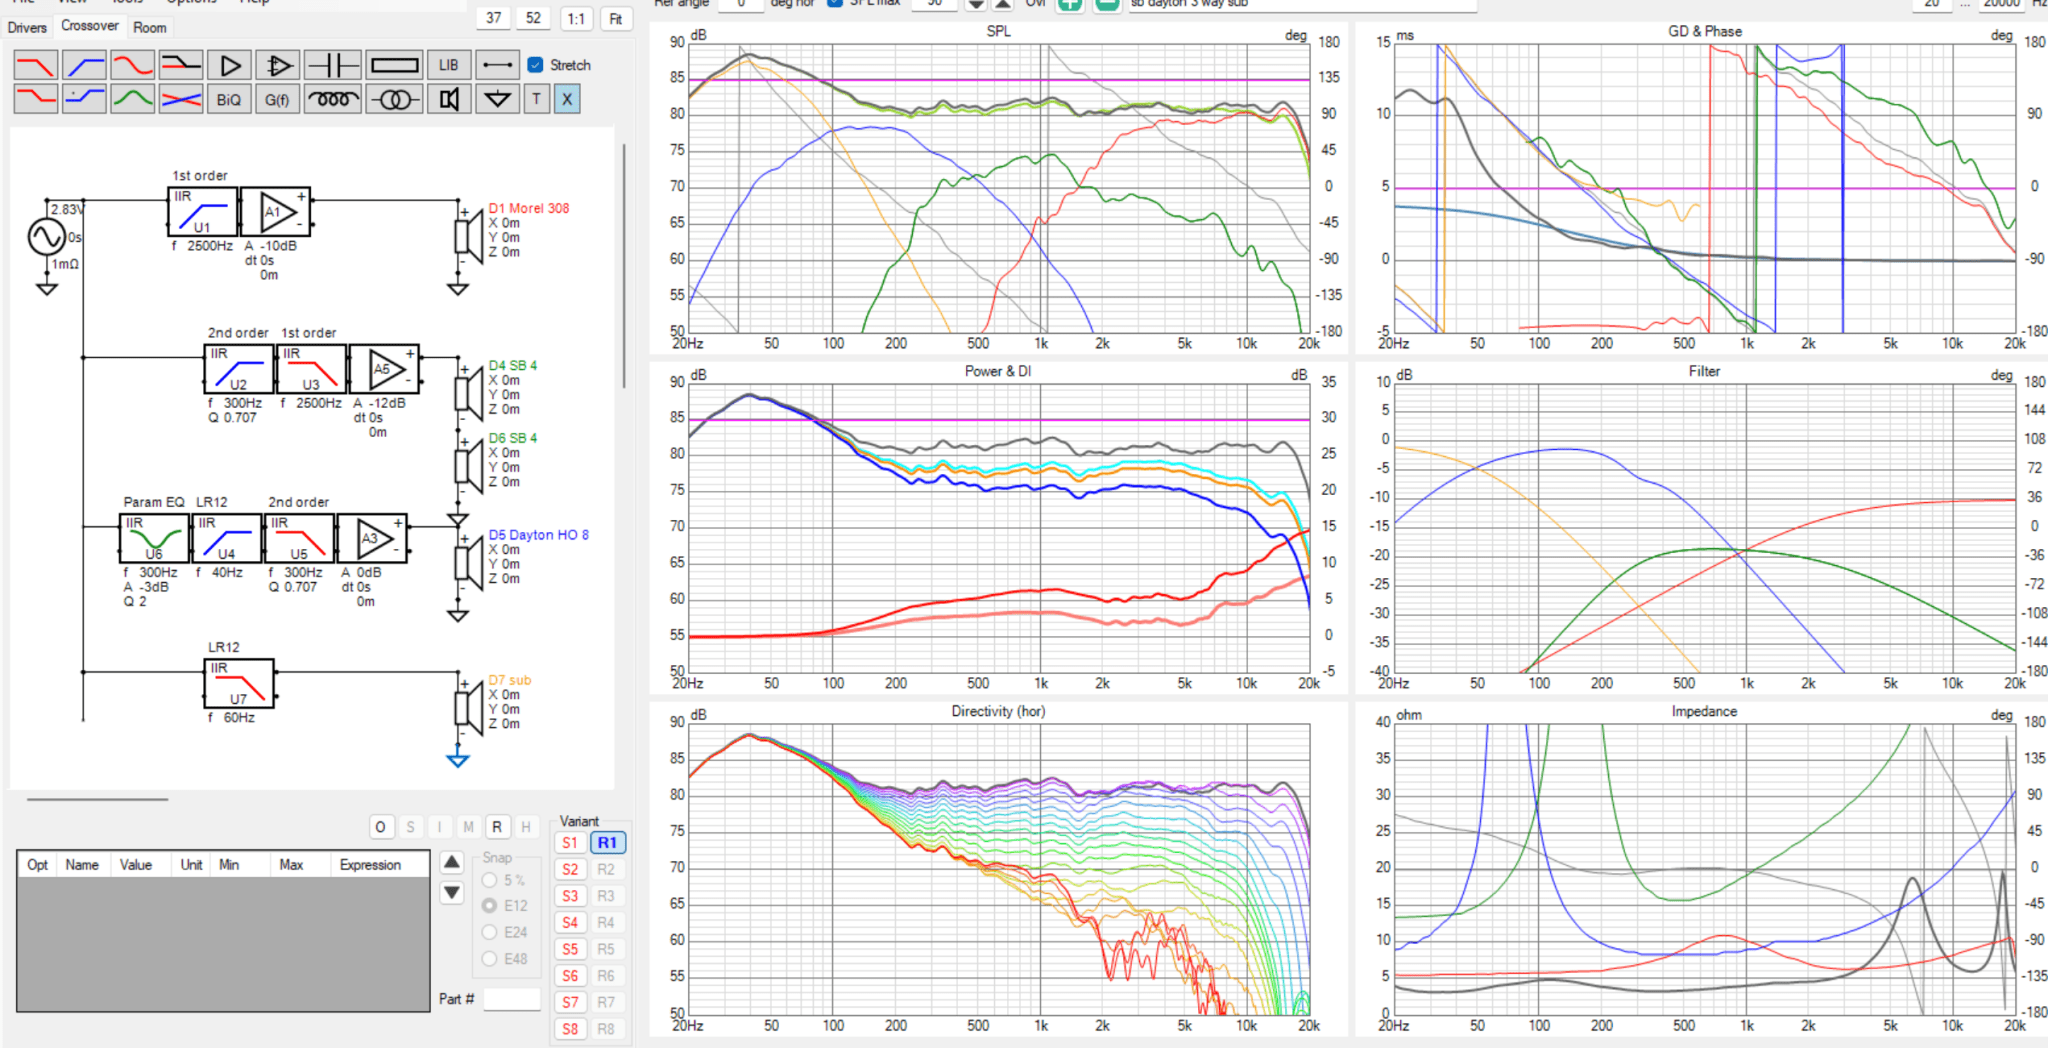Click the Opt column header
This screenshot has height=1048, width=2048.
point(38,865)
